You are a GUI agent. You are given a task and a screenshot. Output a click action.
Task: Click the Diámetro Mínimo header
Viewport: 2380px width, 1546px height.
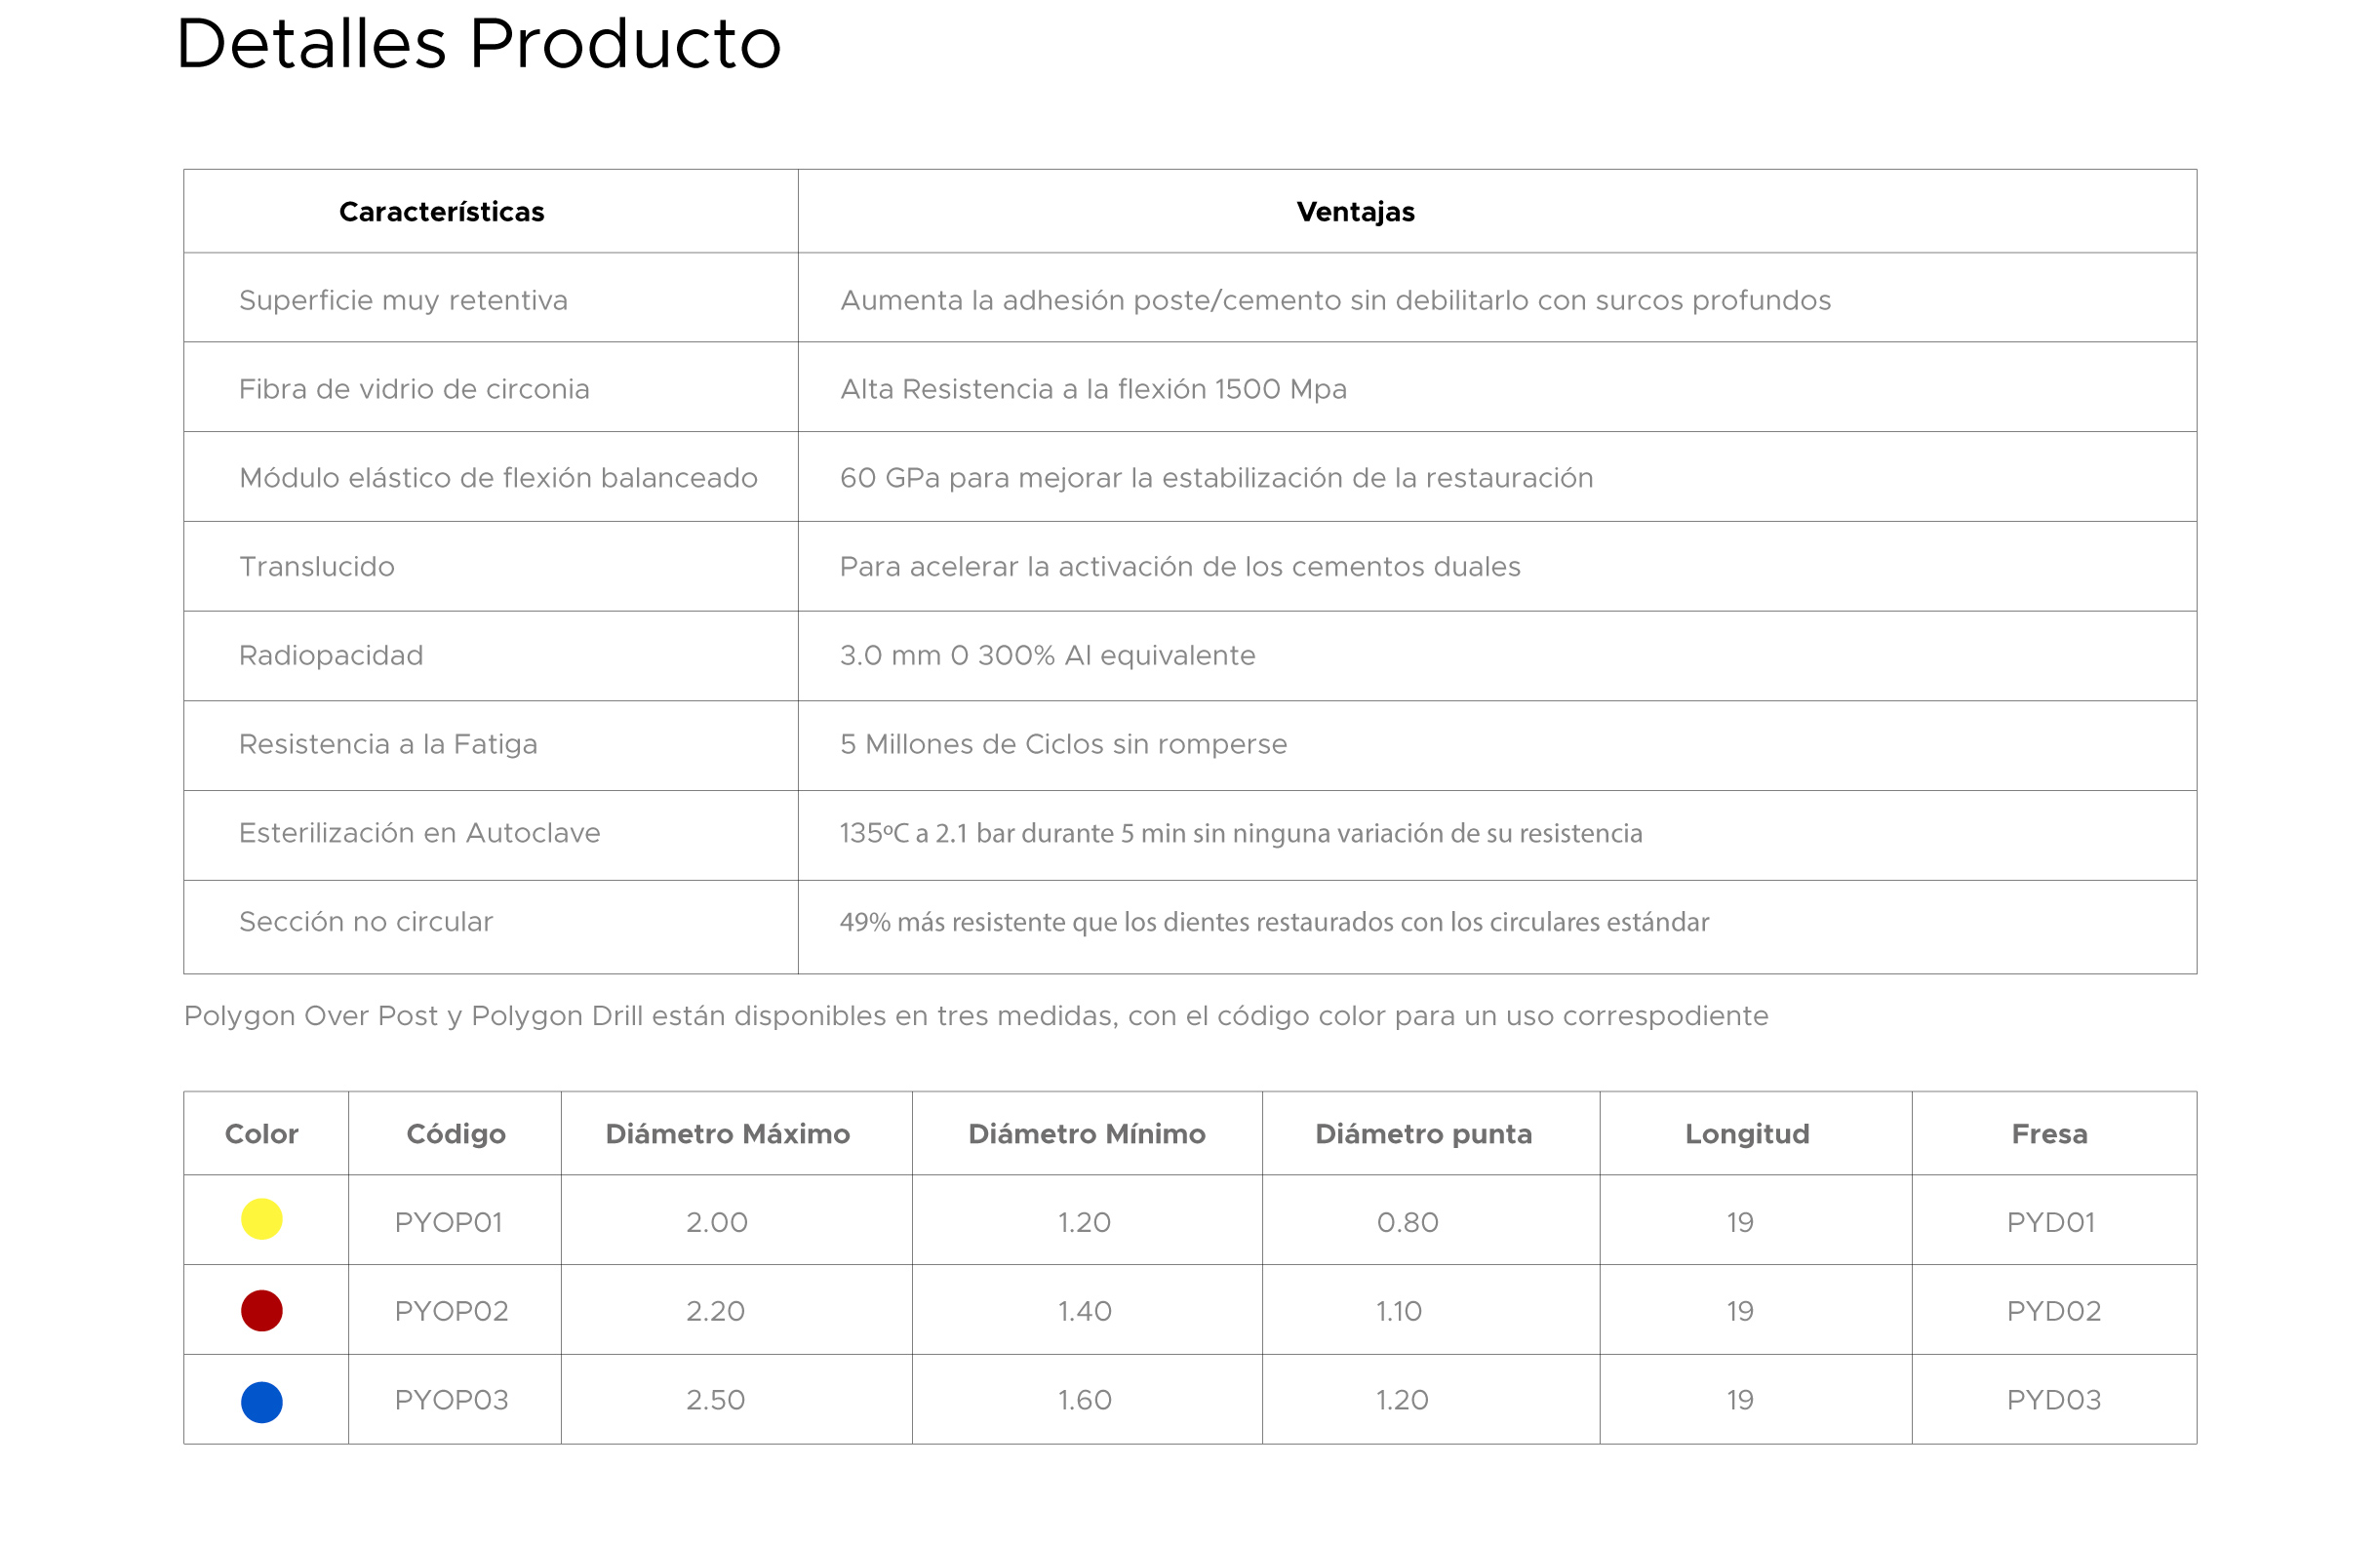(1086, 1134)
